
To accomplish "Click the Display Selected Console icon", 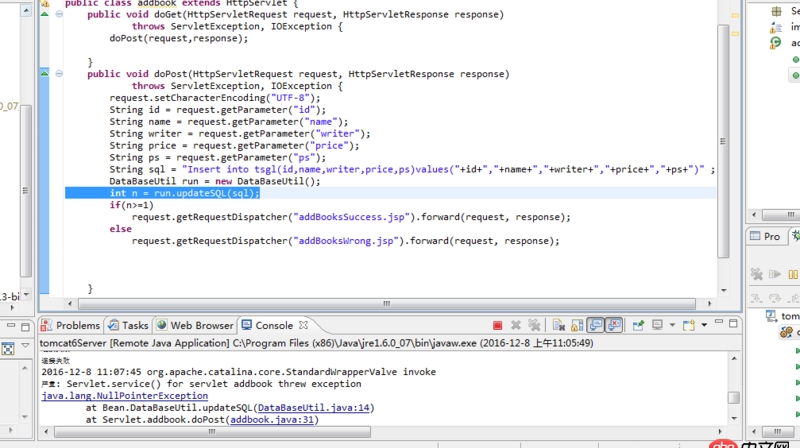I will [657, 325].
